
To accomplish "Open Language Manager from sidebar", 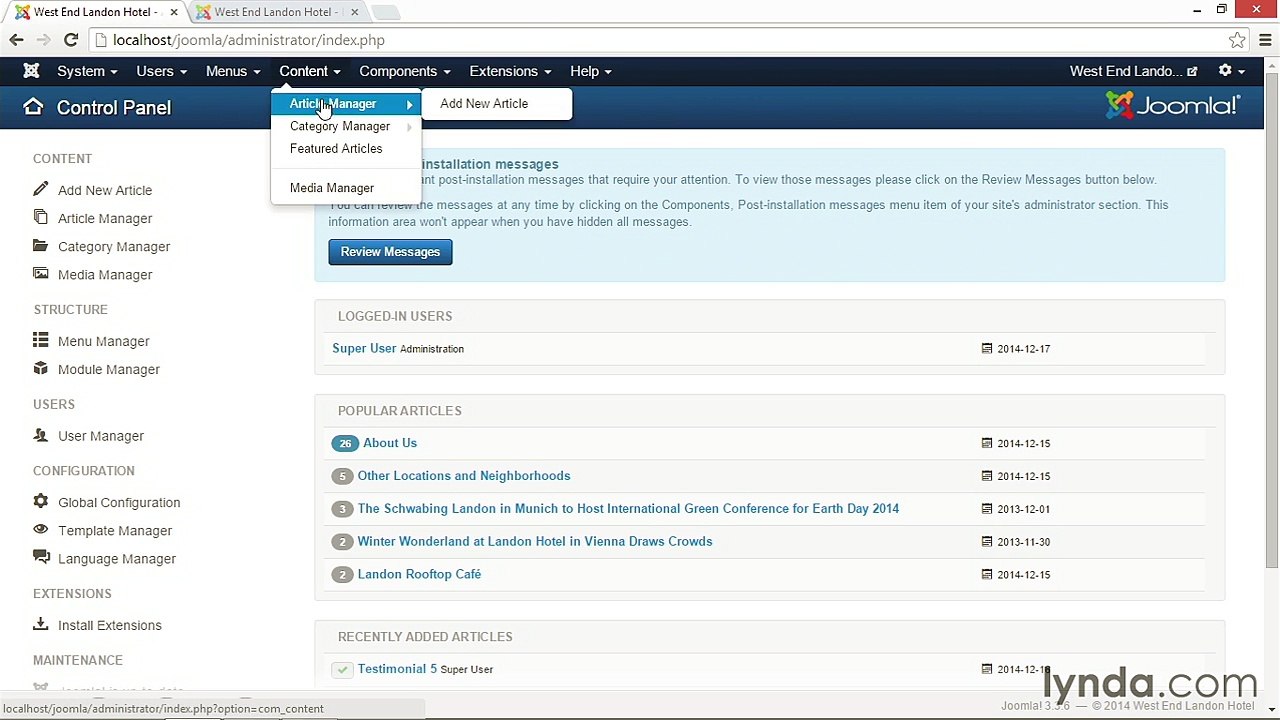I will 117,558.
